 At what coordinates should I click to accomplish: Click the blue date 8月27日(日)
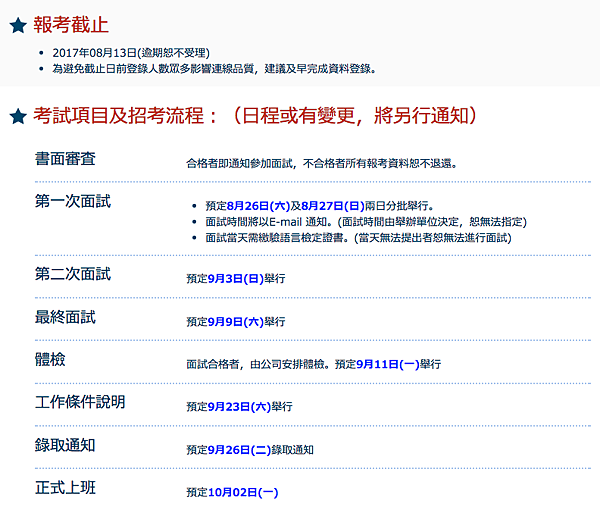click(333, 206)
